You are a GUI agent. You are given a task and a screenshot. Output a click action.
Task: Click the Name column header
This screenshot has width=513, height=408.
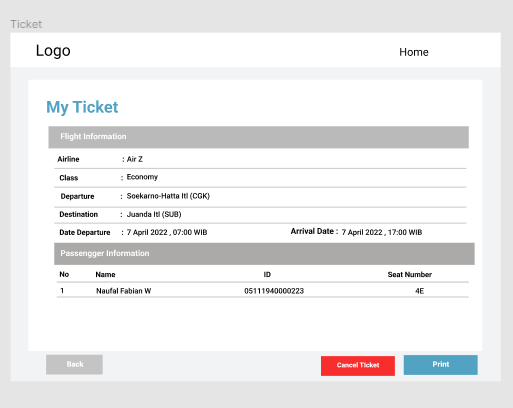coord(105,274)
